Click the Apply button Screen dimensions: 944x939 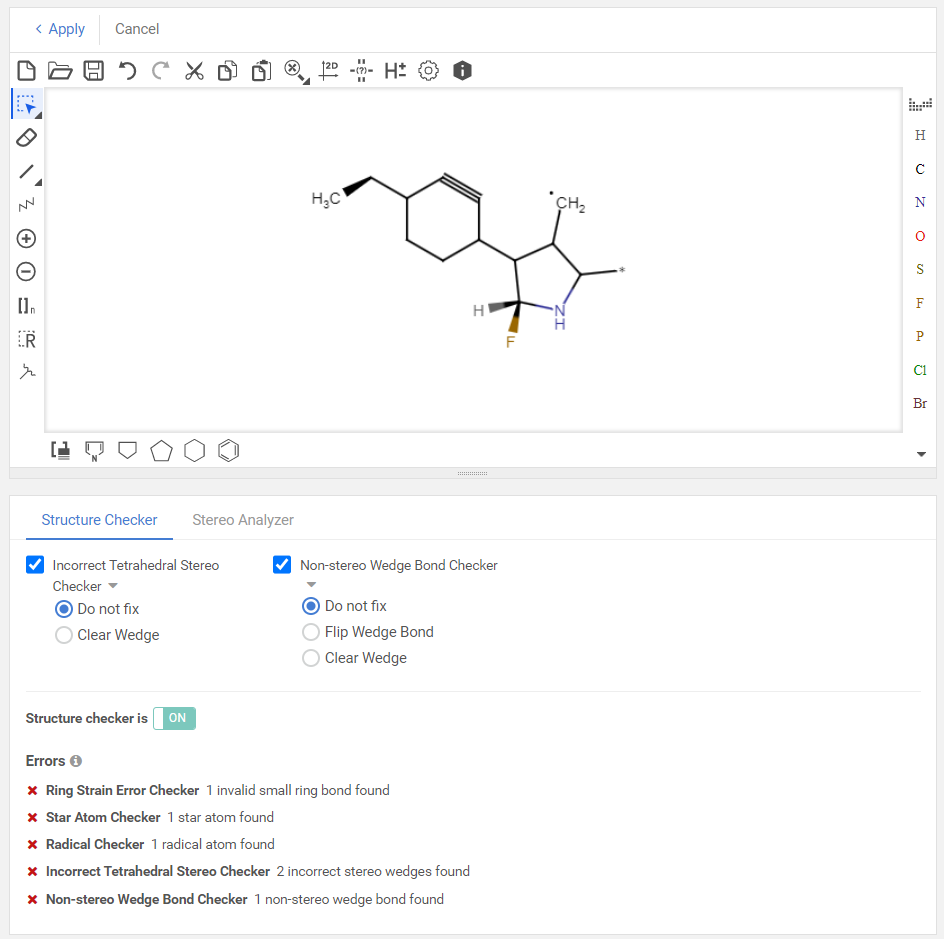(x=60, y=29)
